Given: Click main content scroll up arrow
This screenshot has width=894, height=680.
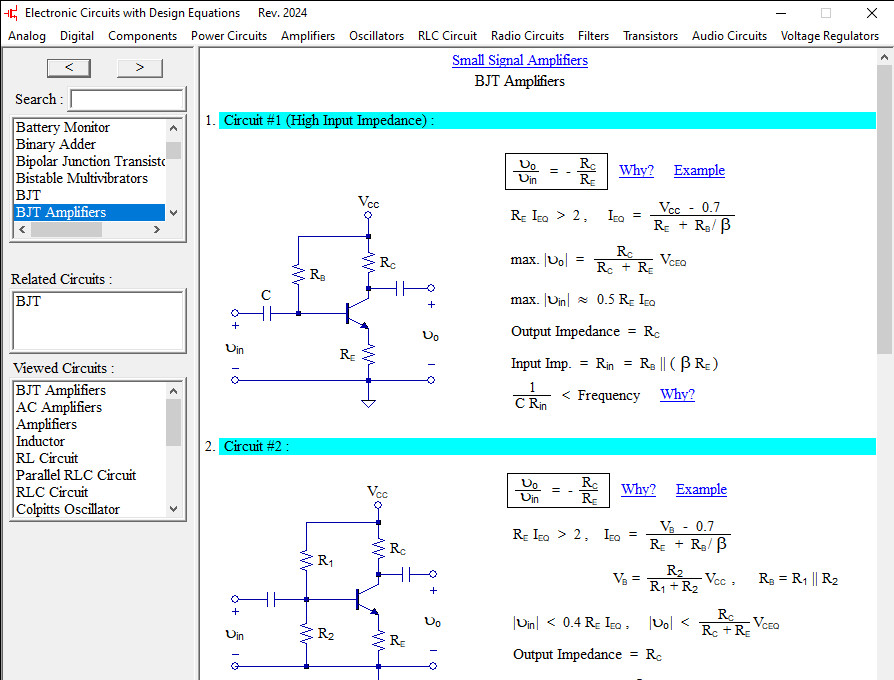Looking at the screenshot, I should point(884,57).
